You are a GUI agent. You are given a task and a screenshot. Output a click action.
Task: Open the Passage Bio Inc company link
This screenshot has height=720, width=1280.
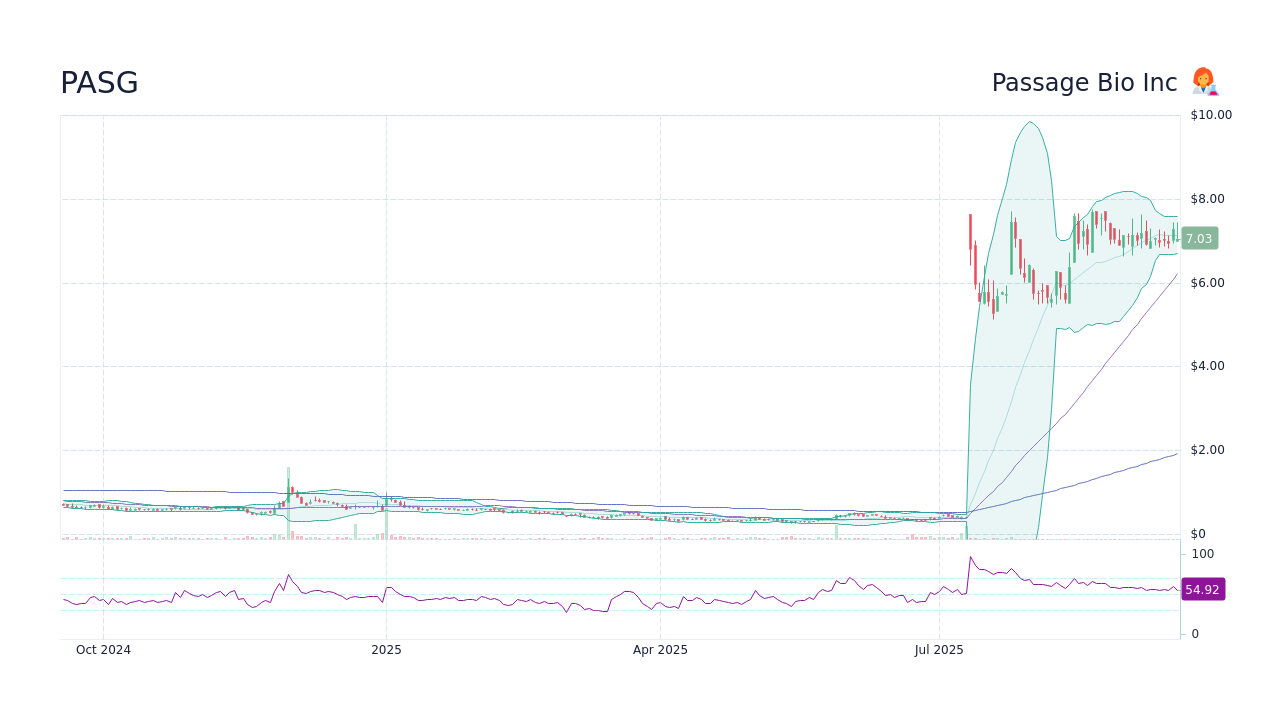pos(1084,82)
